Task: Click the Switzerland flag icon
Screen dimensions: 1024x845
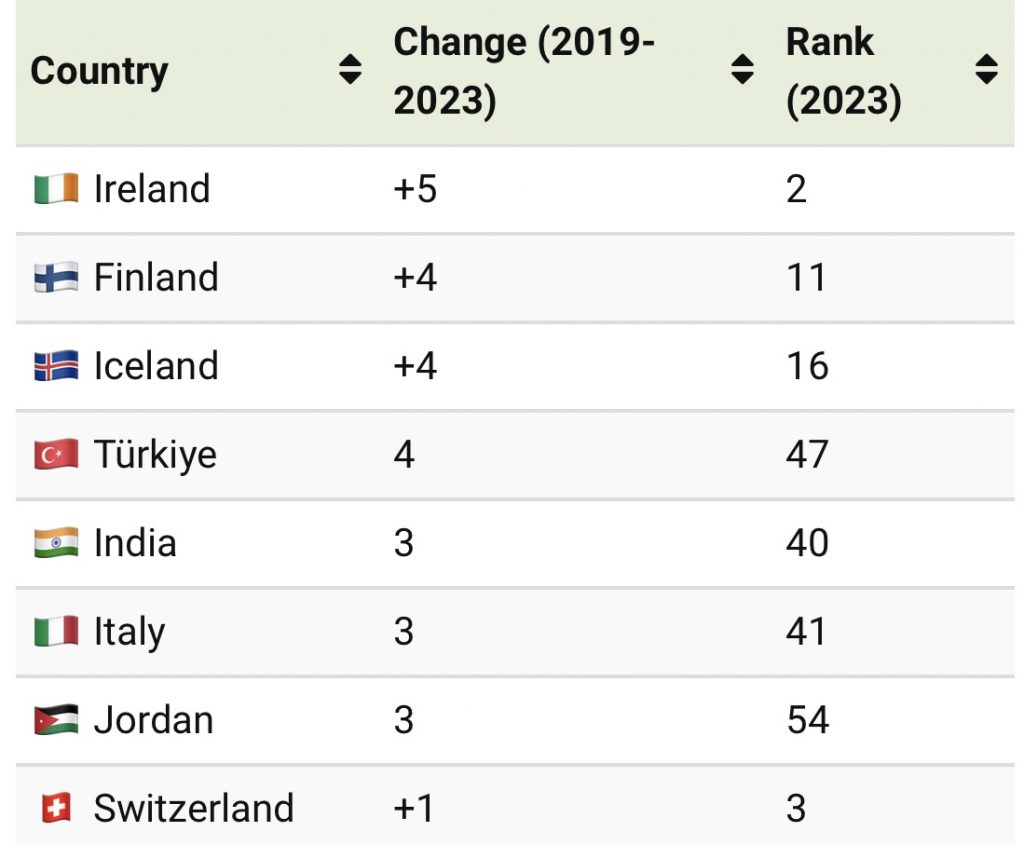Action: click(x=56, y=808)
